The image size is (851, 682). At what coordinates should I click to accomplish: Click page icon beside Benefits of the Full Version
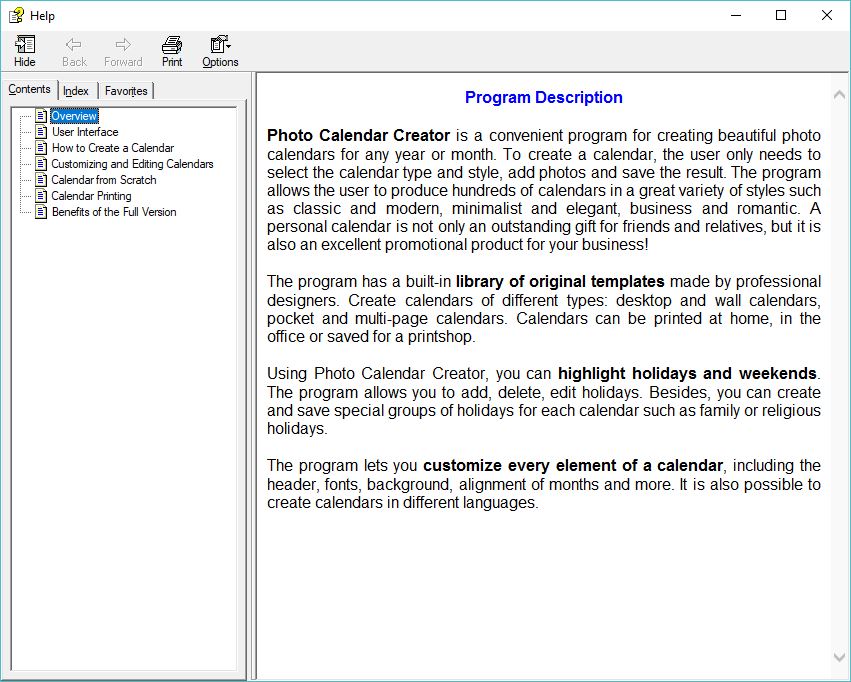coord(41,212)
